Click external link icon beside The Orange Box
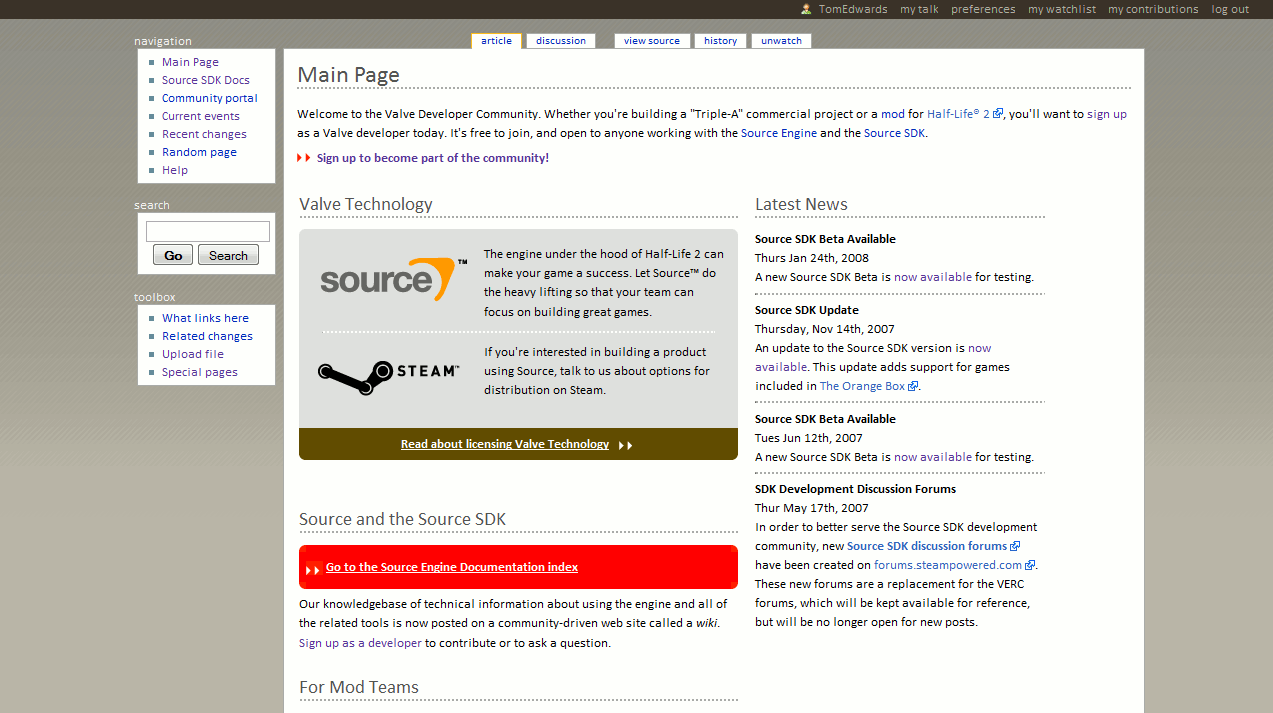Image resolution: width=1273 pixels, height=713 pixels. [913, 387]
